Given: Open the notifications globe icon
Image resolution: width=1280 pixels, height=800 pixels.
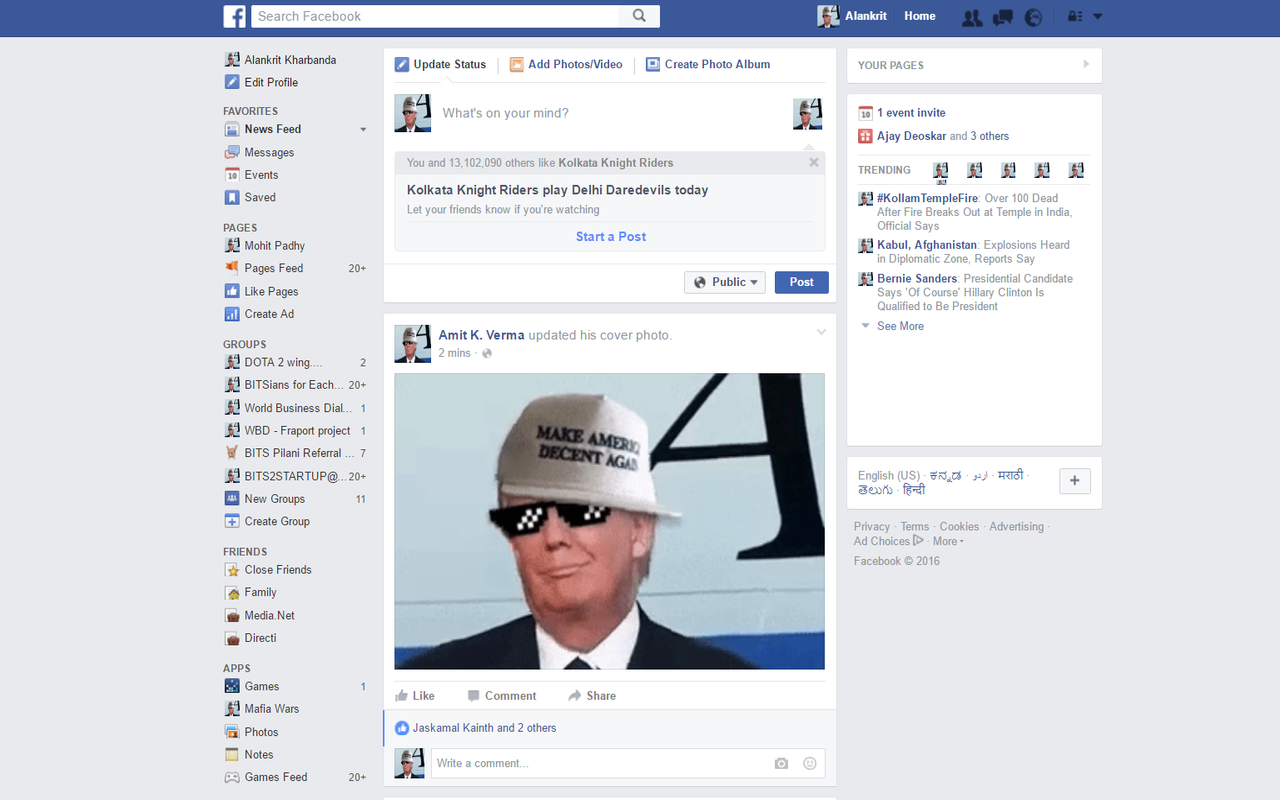Looking at the screenshot, I should tap(1033, 16).
